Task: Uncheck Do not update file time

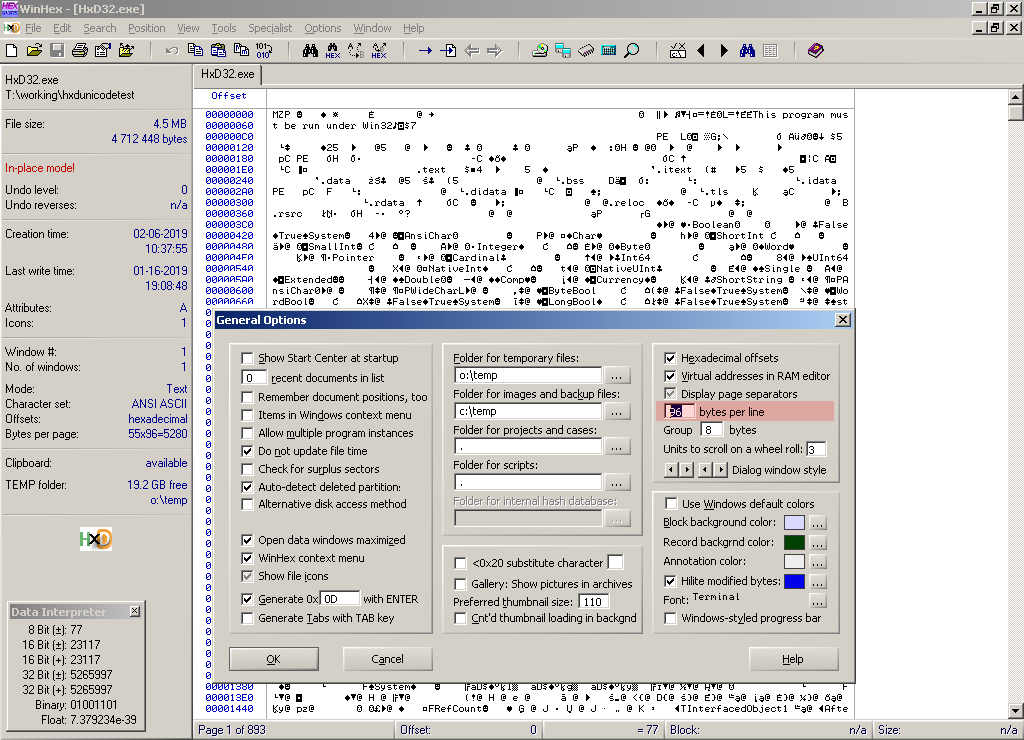Action: [x=247, y=451]
